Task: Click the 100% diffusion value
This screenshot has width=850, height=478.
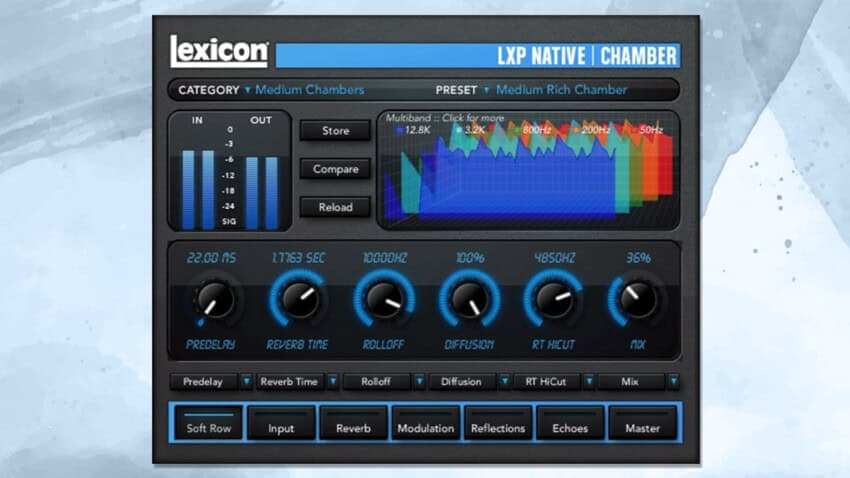Action: (x=469, y=258)
